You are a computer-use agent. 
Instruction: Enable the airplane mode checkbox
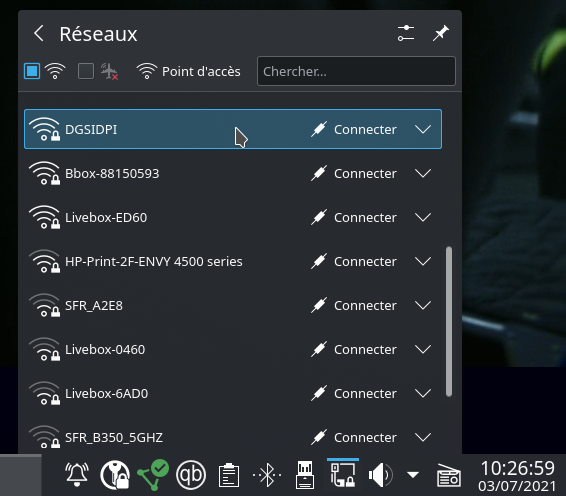86,71
